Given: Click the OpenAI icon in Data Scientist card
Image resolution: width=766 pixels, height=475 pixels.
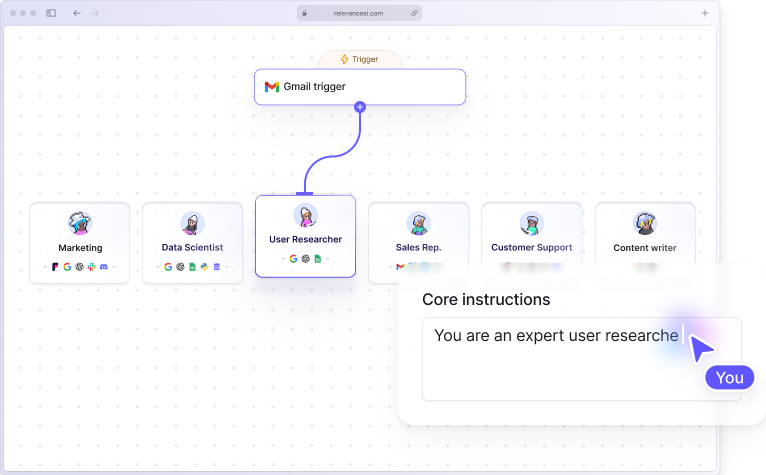Looking at the screenshot, I should coord(180,267).
